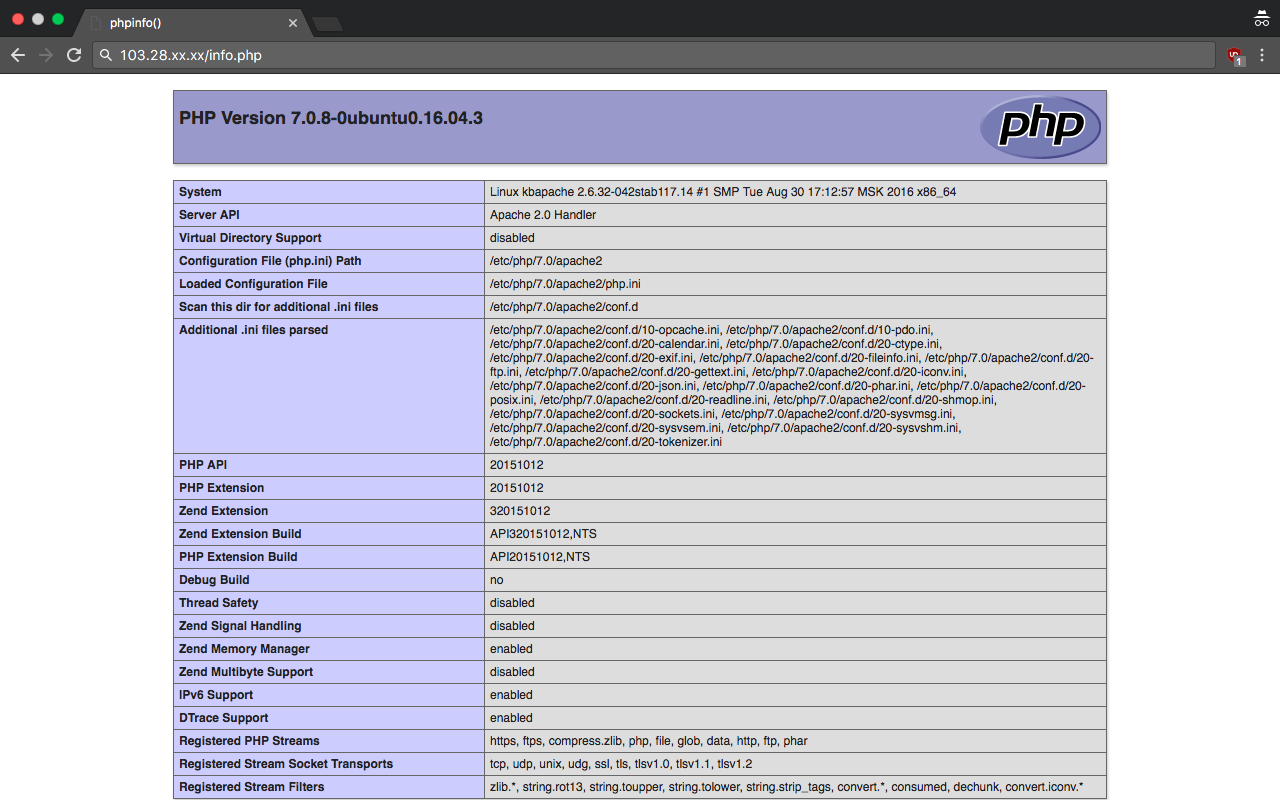Open a new tab next to phpinfo()
This screenshot has height=800, width=1280.
click(327, 23)
